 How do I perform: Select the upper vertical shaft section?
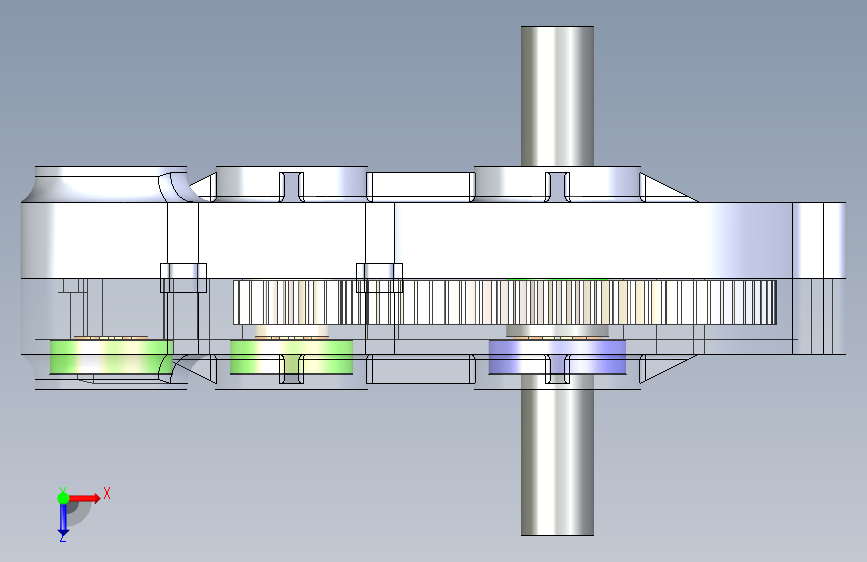pos(557,96)
